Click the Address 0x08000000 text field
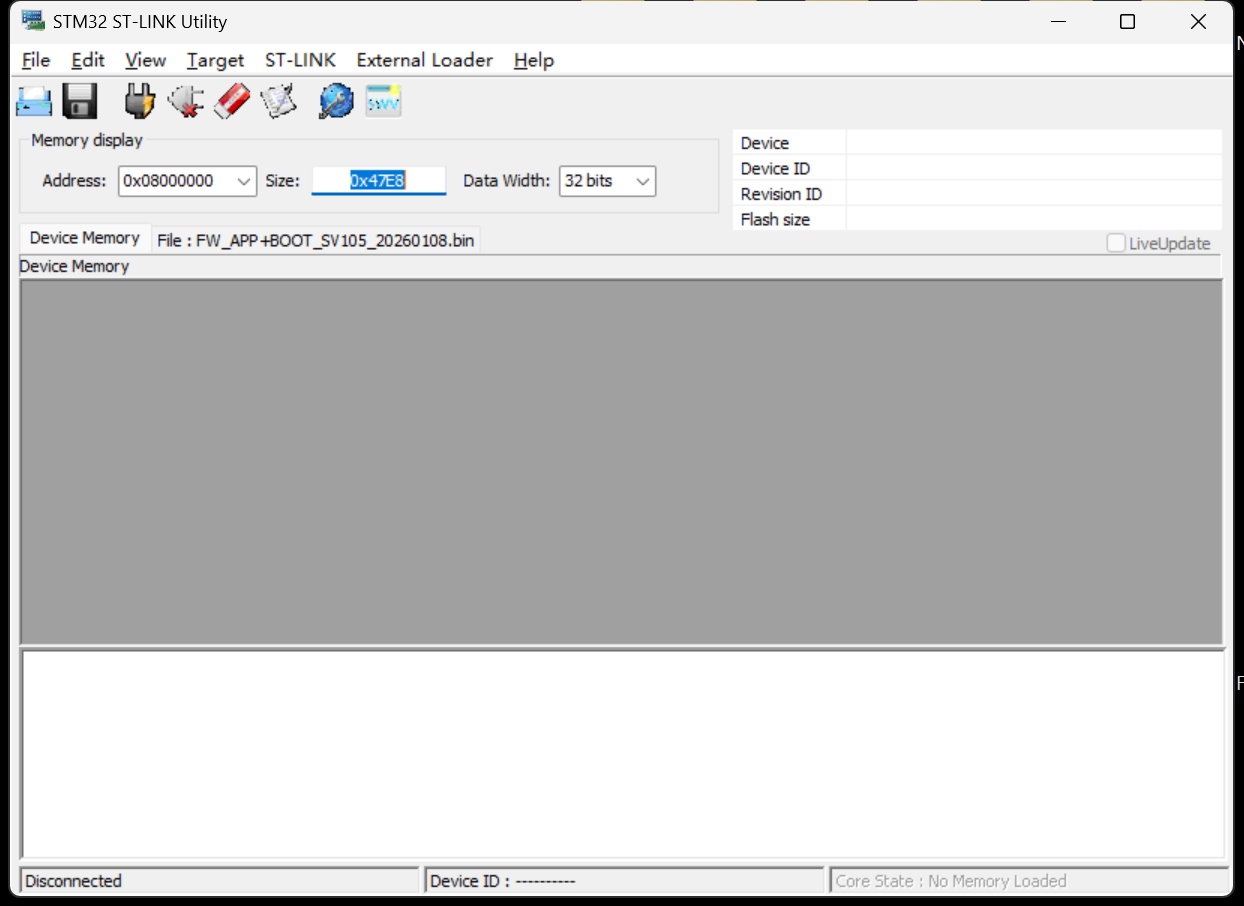 tap(175, 181)
